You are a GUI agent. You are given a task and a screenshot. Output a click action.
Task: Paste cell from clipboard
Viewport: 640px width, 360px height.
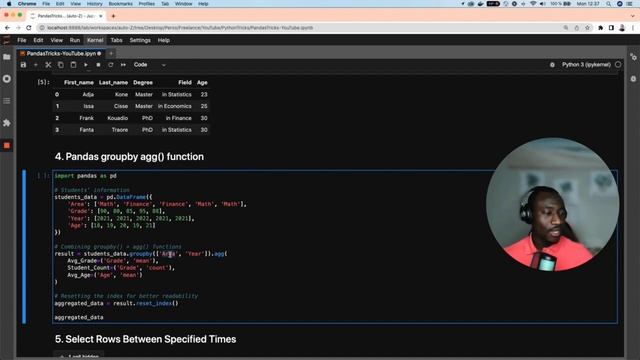[73, 65]
